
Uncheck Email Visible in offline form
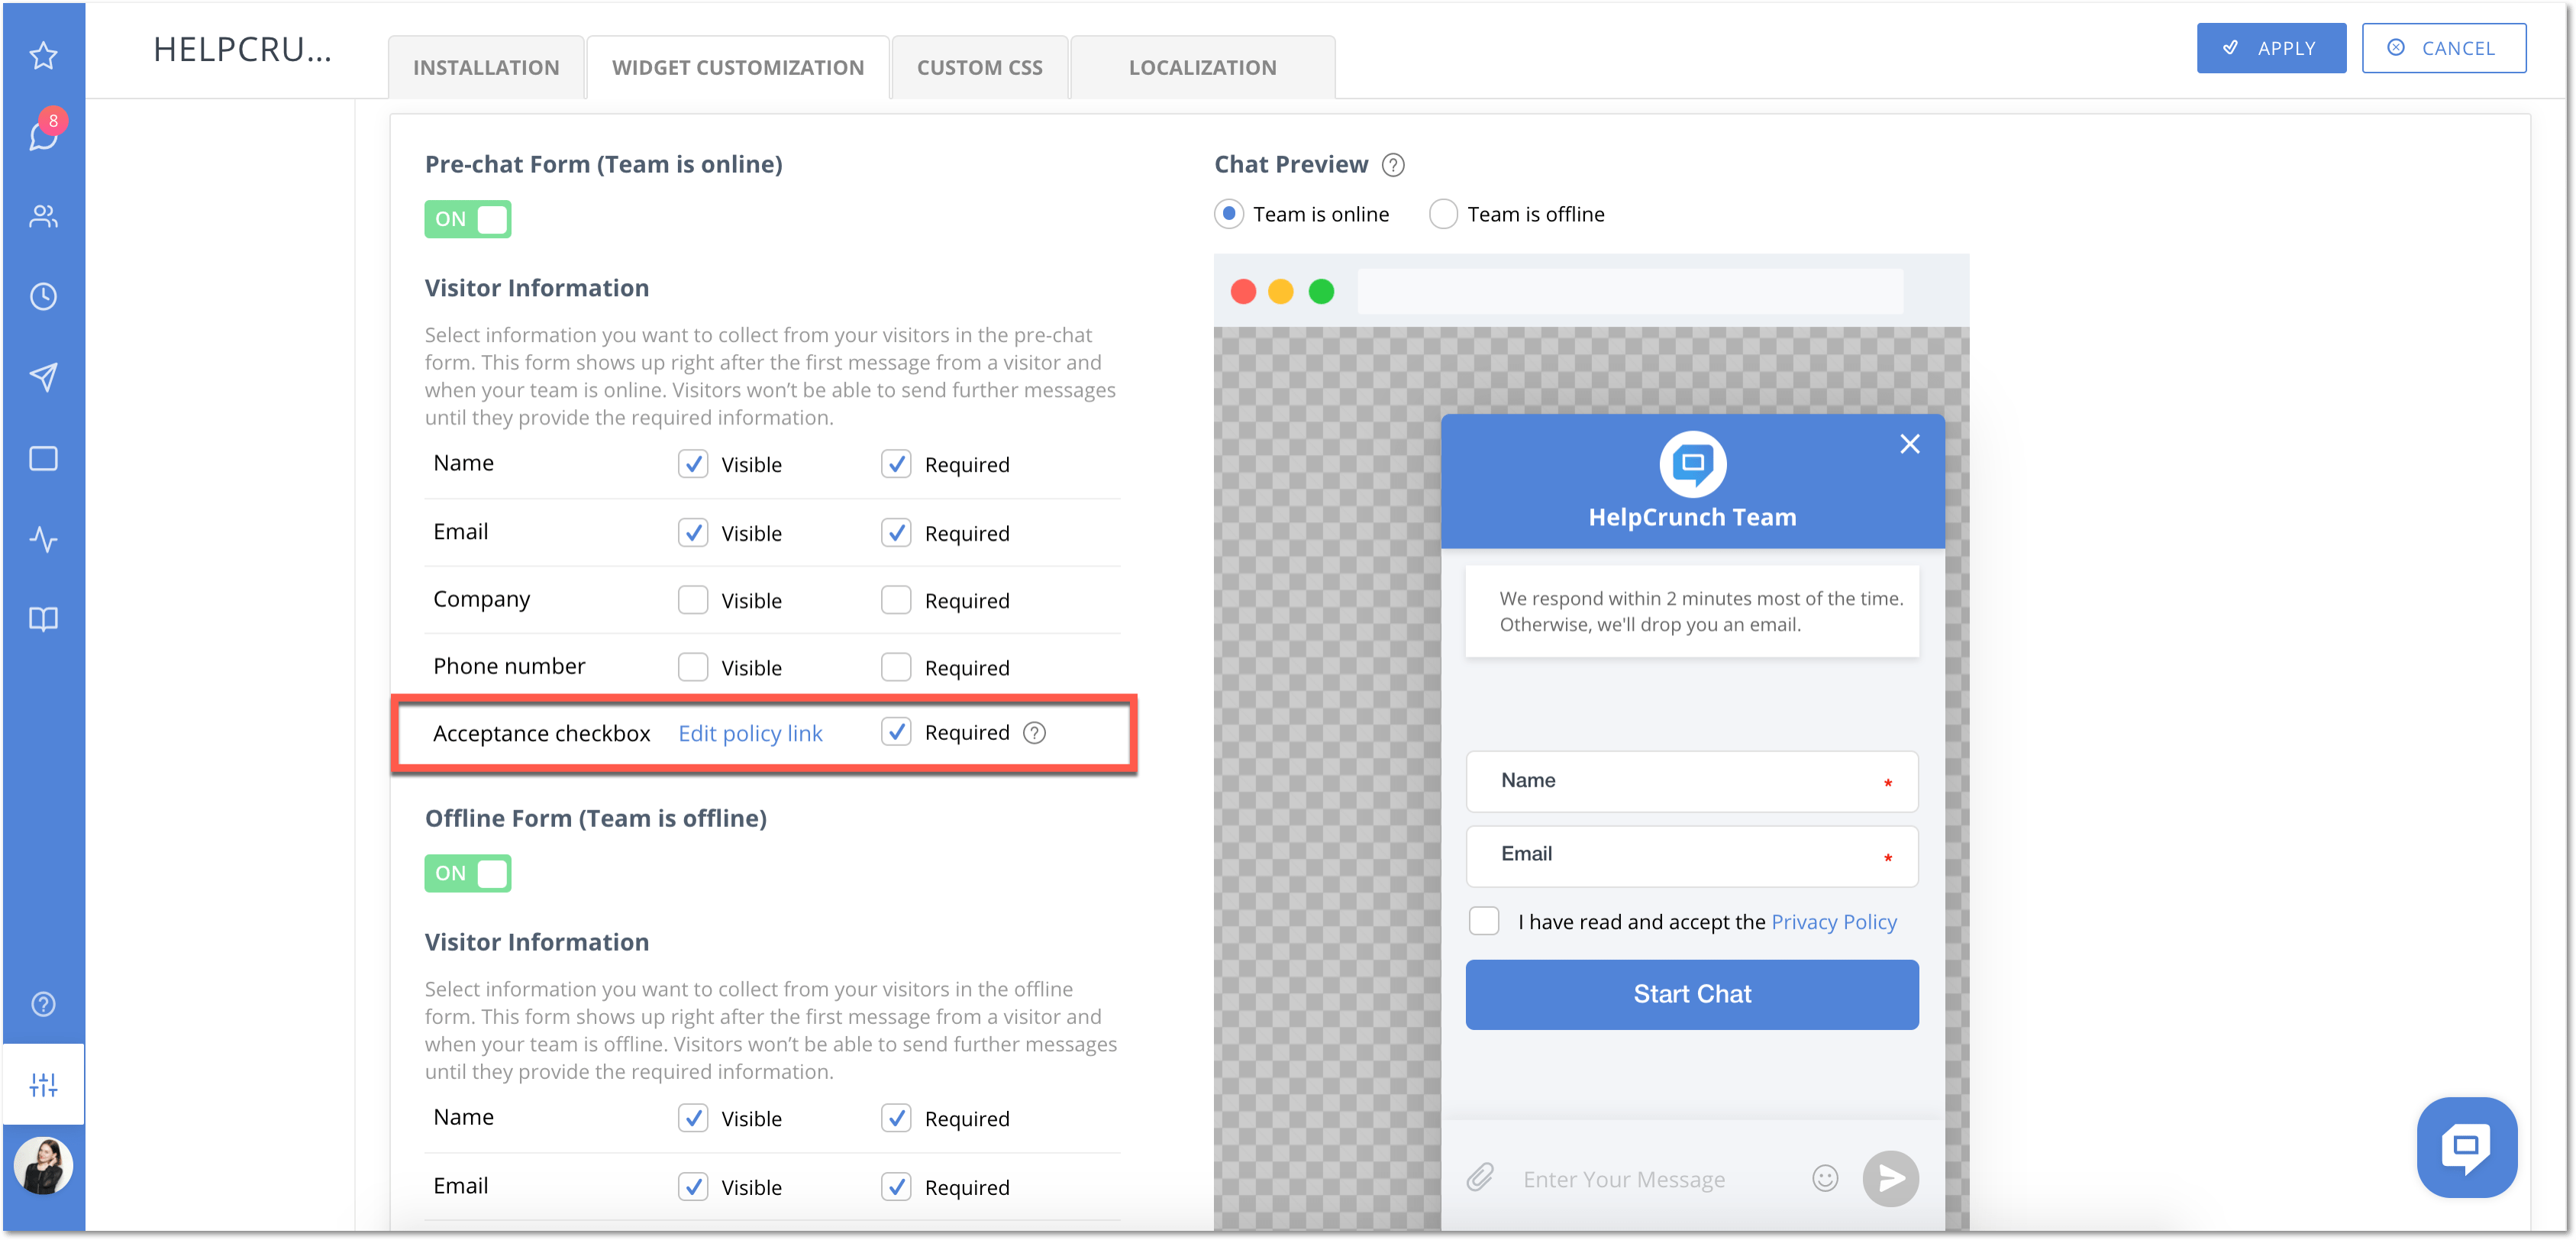693,1187
